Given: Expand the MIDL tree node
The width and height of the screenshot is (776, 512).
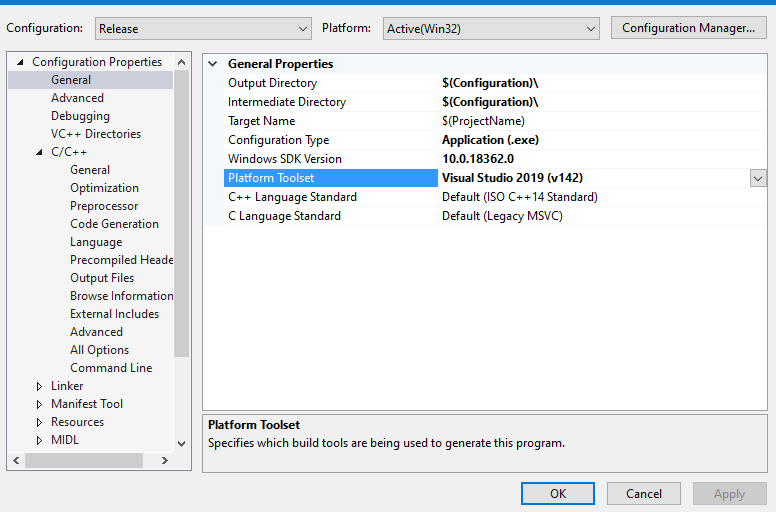Looking at the screenshot, I should (39, 440).
